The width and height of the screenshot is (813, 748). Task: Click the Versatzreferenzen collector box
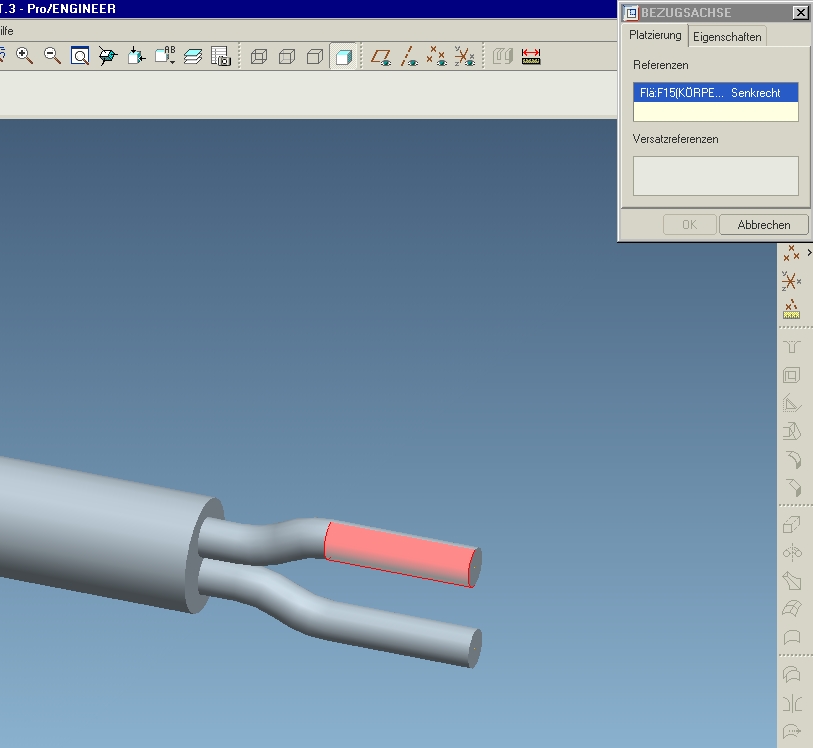coord(715,176)
